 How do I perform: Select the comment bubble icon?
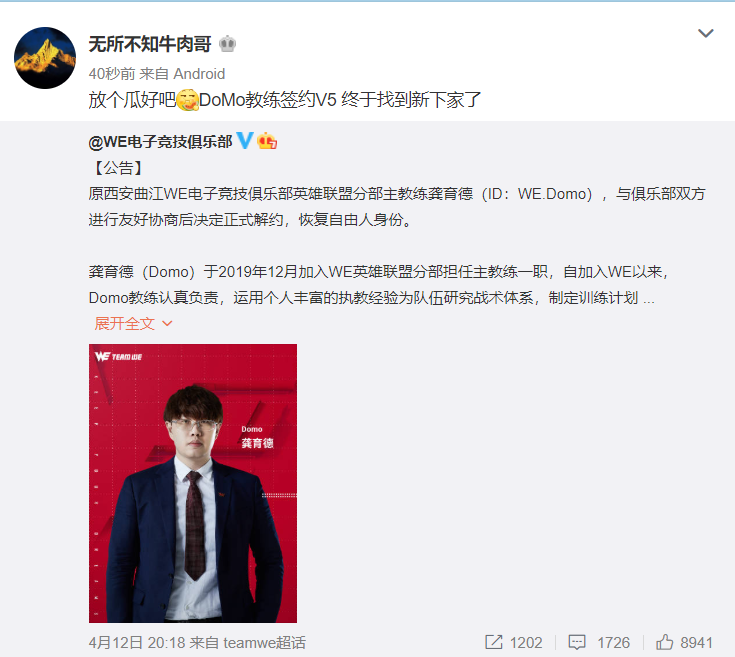[x=577, y=642]
